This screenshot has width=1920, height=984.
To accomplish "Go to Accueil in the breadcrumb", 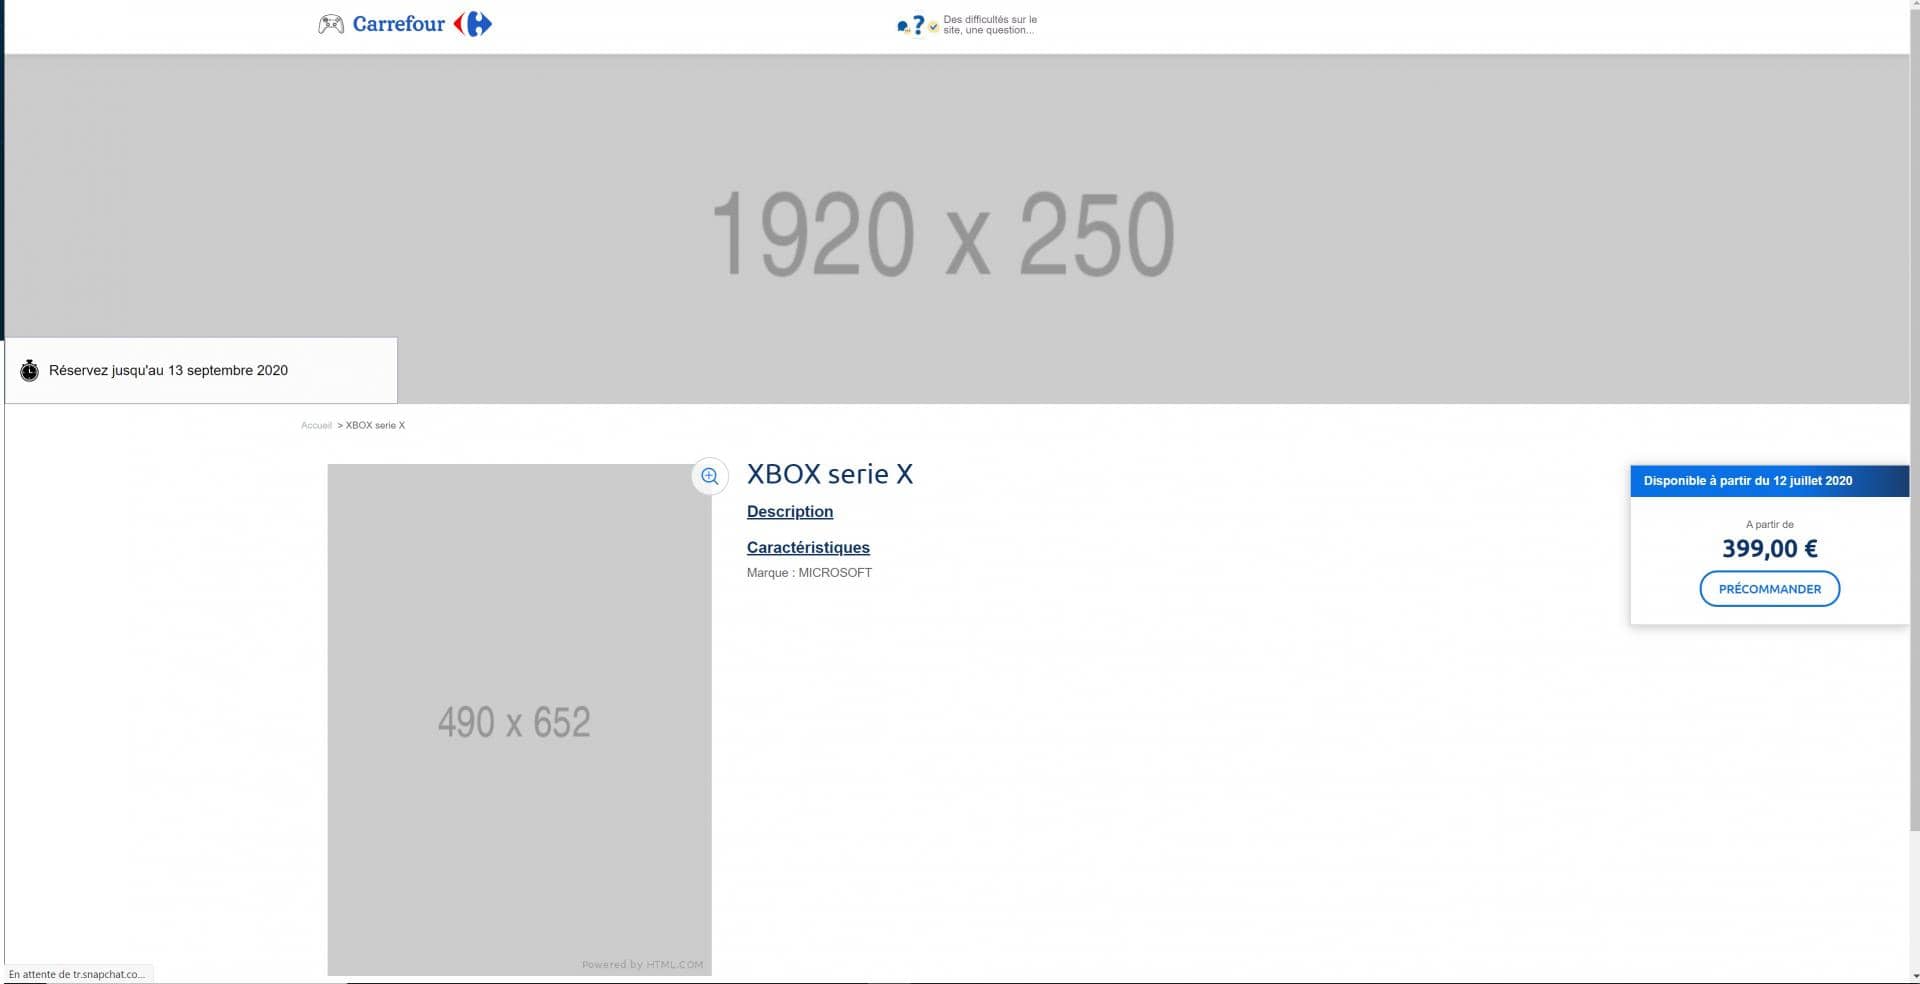I will coord(316,426).
